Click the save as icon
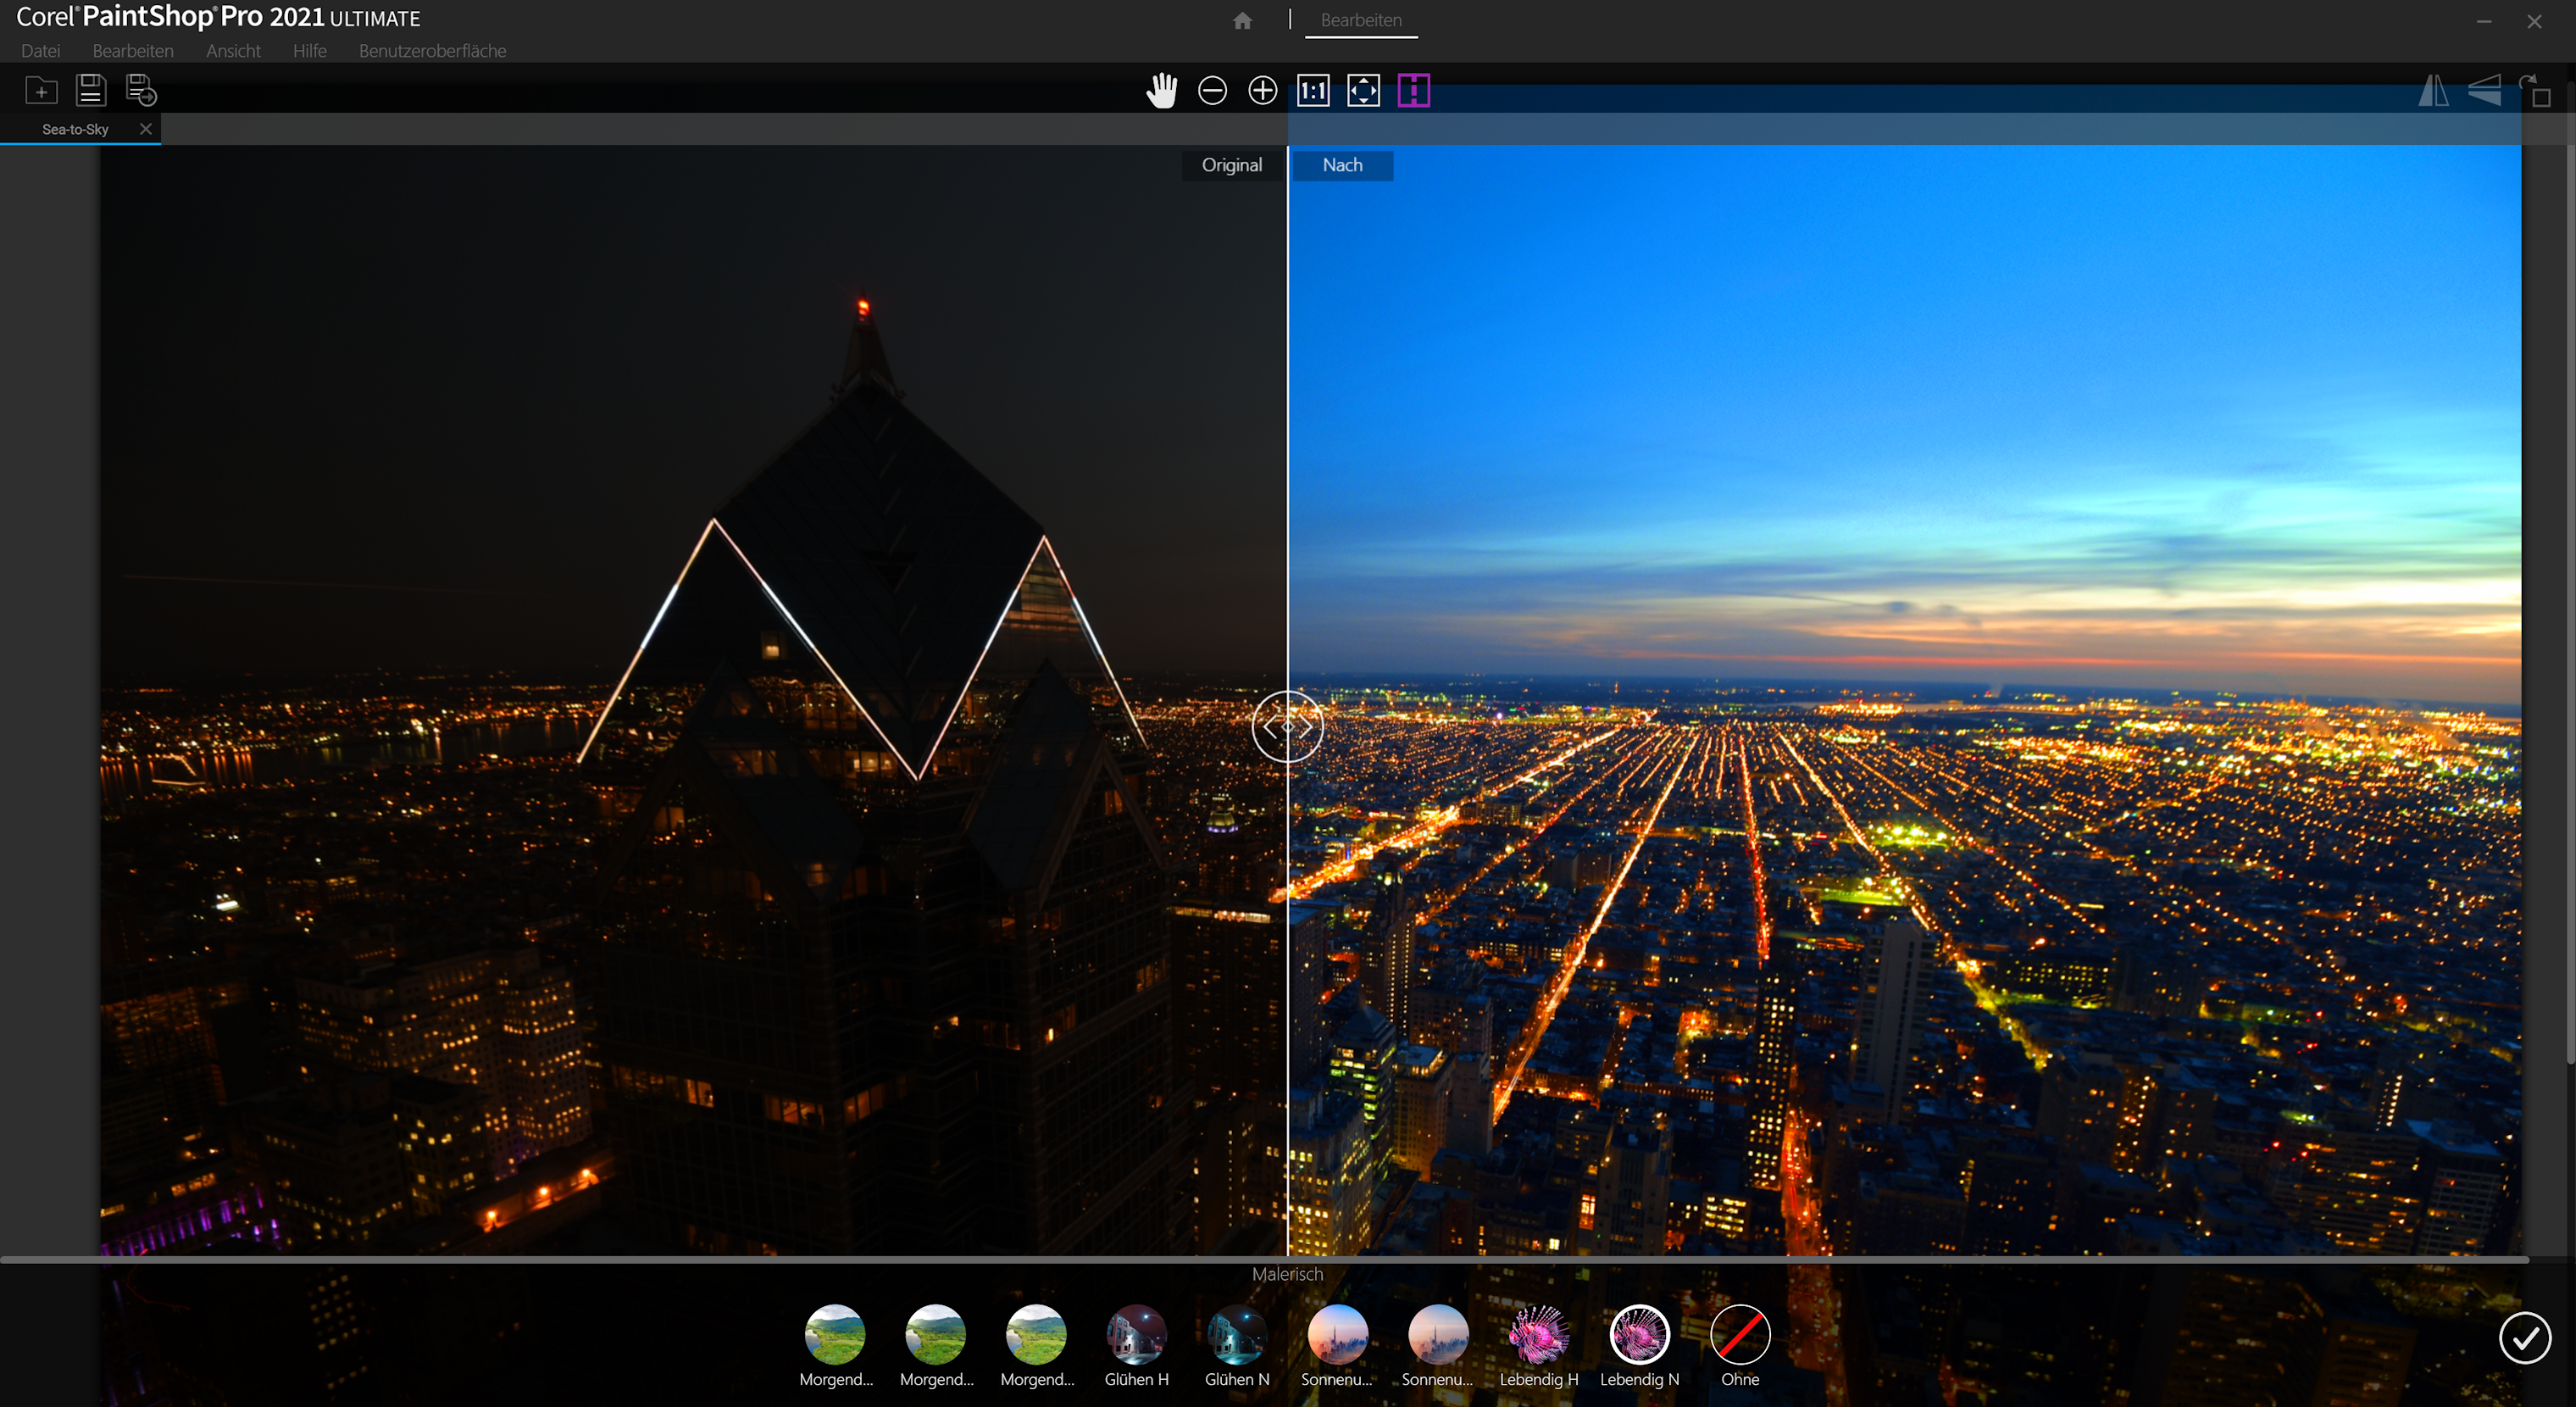The width and height of the screenshot is (2576, 1407). 141,91
